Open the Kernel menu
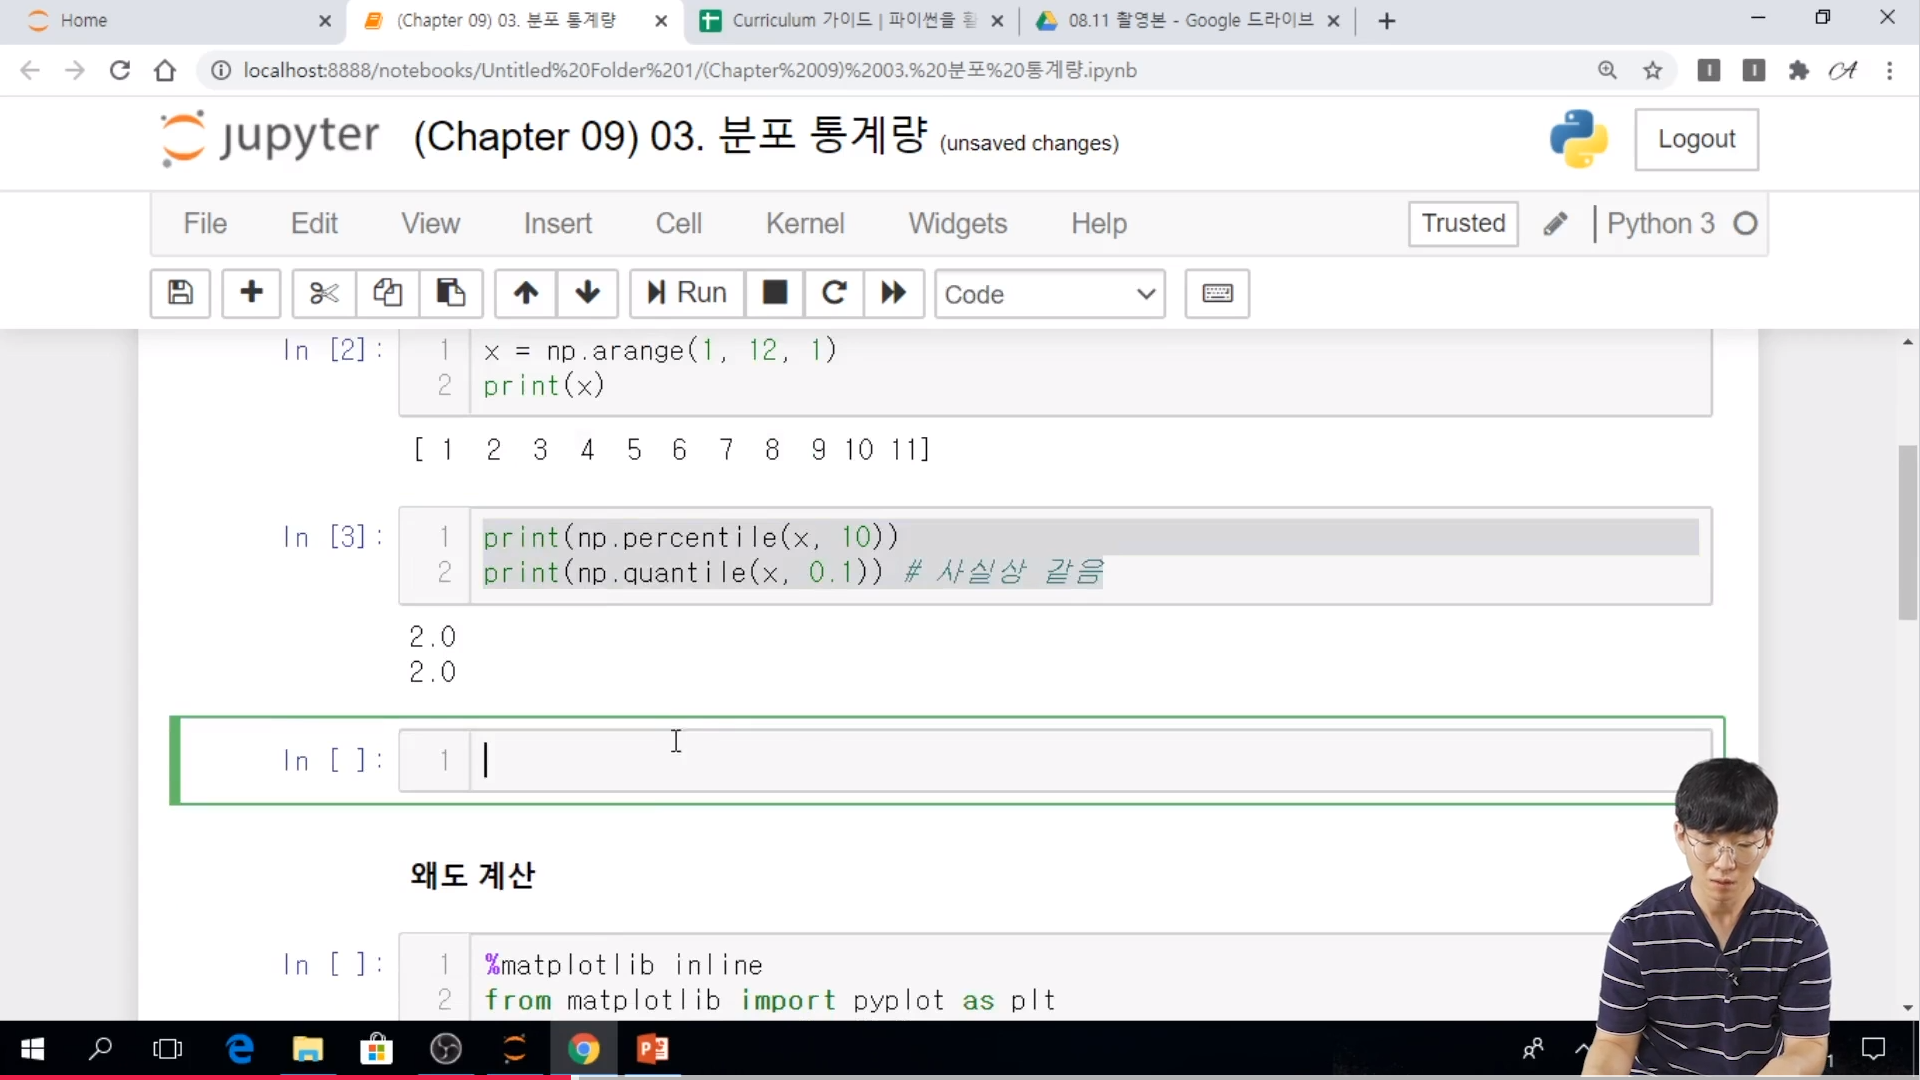 [x=805, y=223]
